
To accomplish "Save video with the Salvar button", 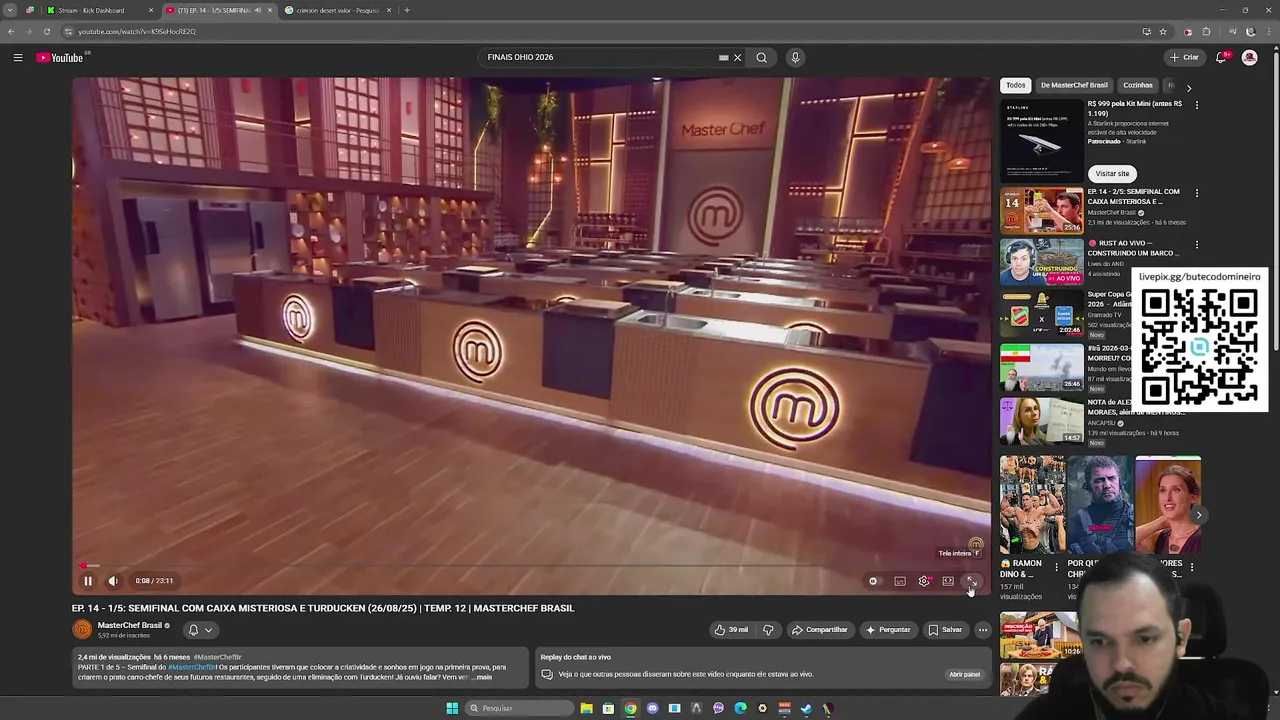I will (945, 630).
